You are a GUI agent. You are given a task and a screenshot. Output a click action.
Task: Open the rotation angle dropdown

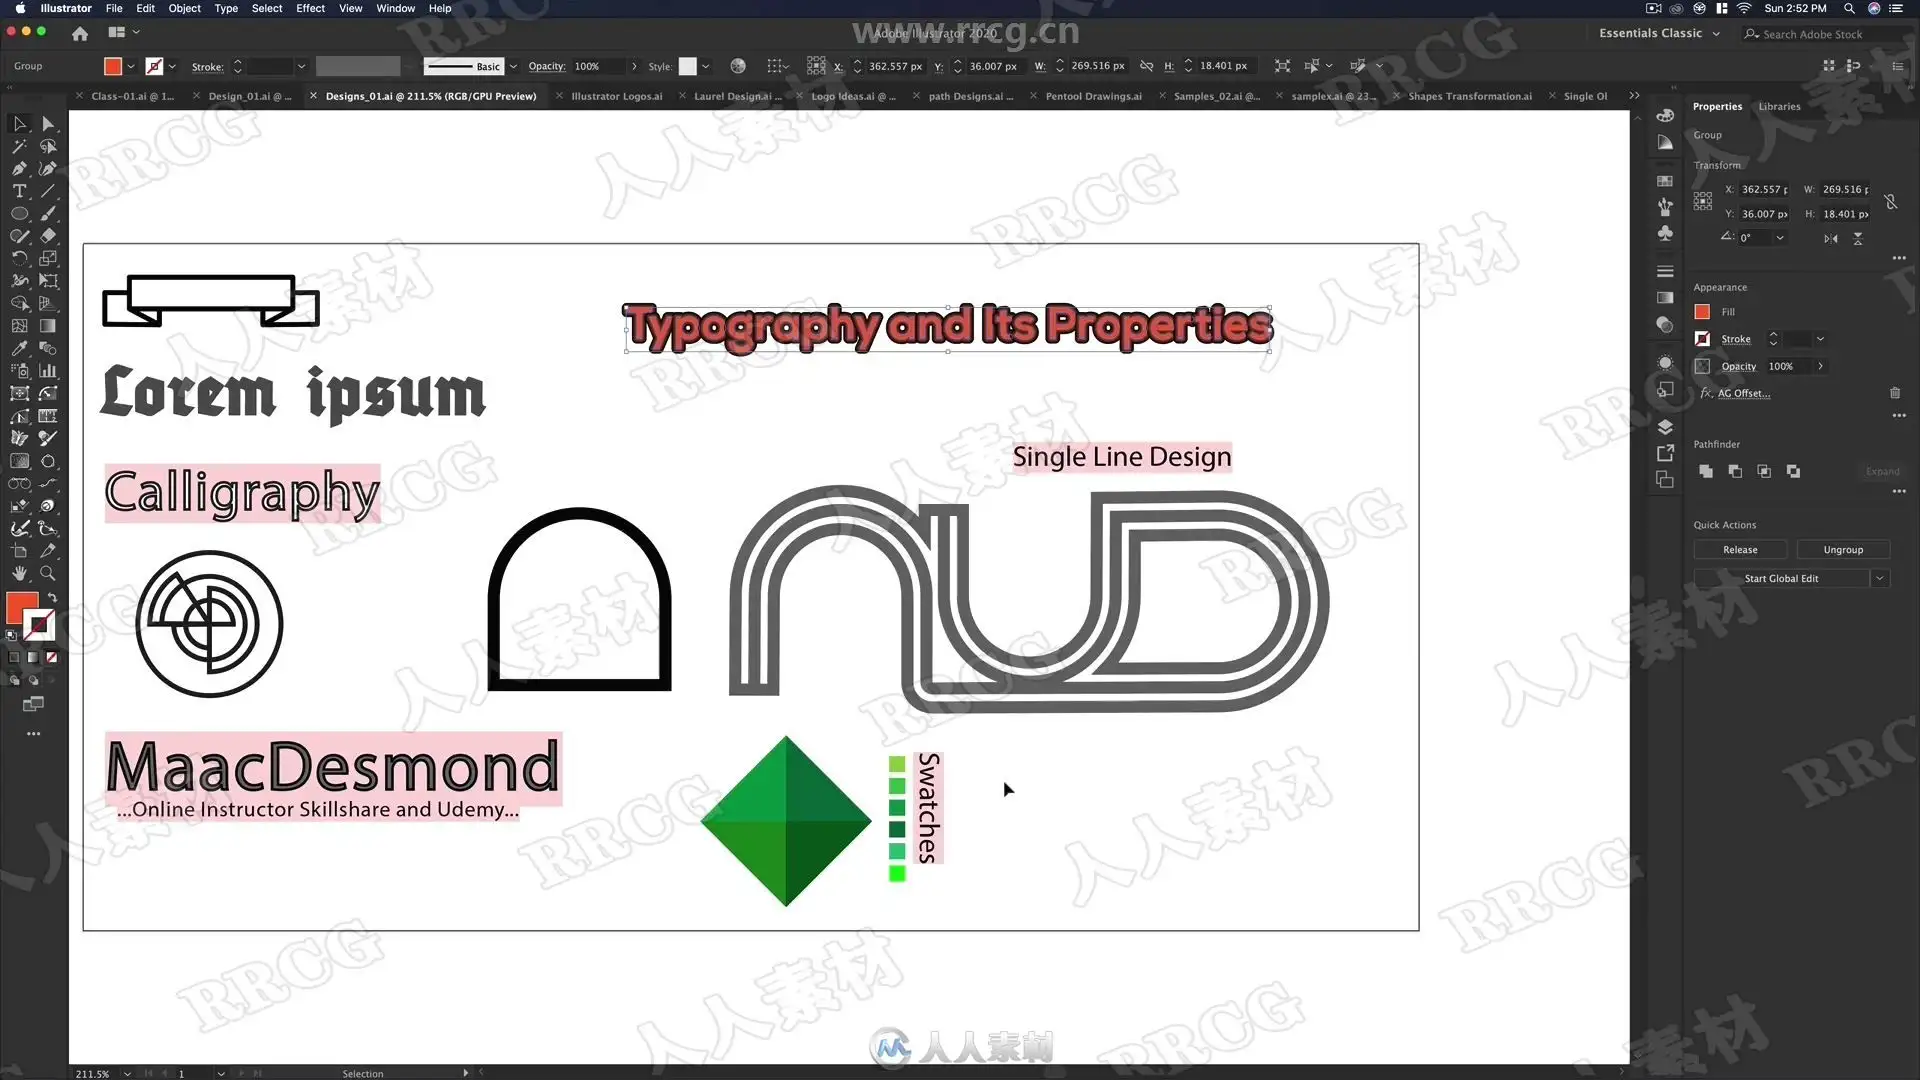(1780, 238)
